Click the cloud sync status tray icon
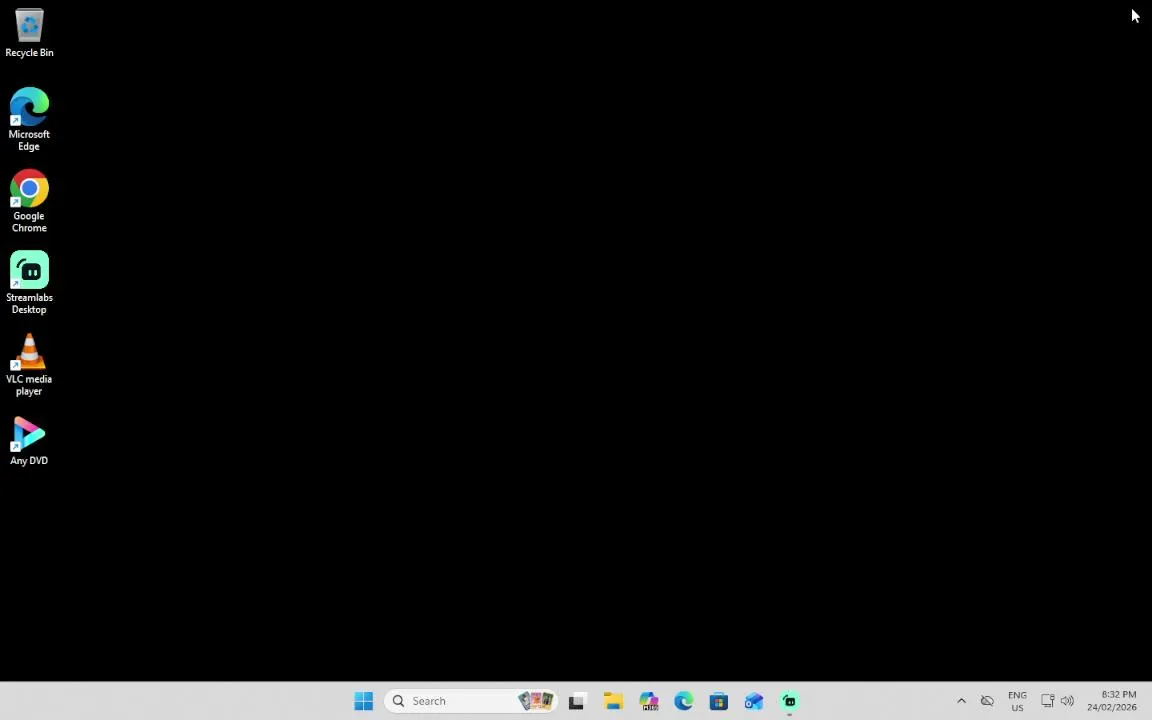This screenshot has height=720, width=1152. pos(987,701)
